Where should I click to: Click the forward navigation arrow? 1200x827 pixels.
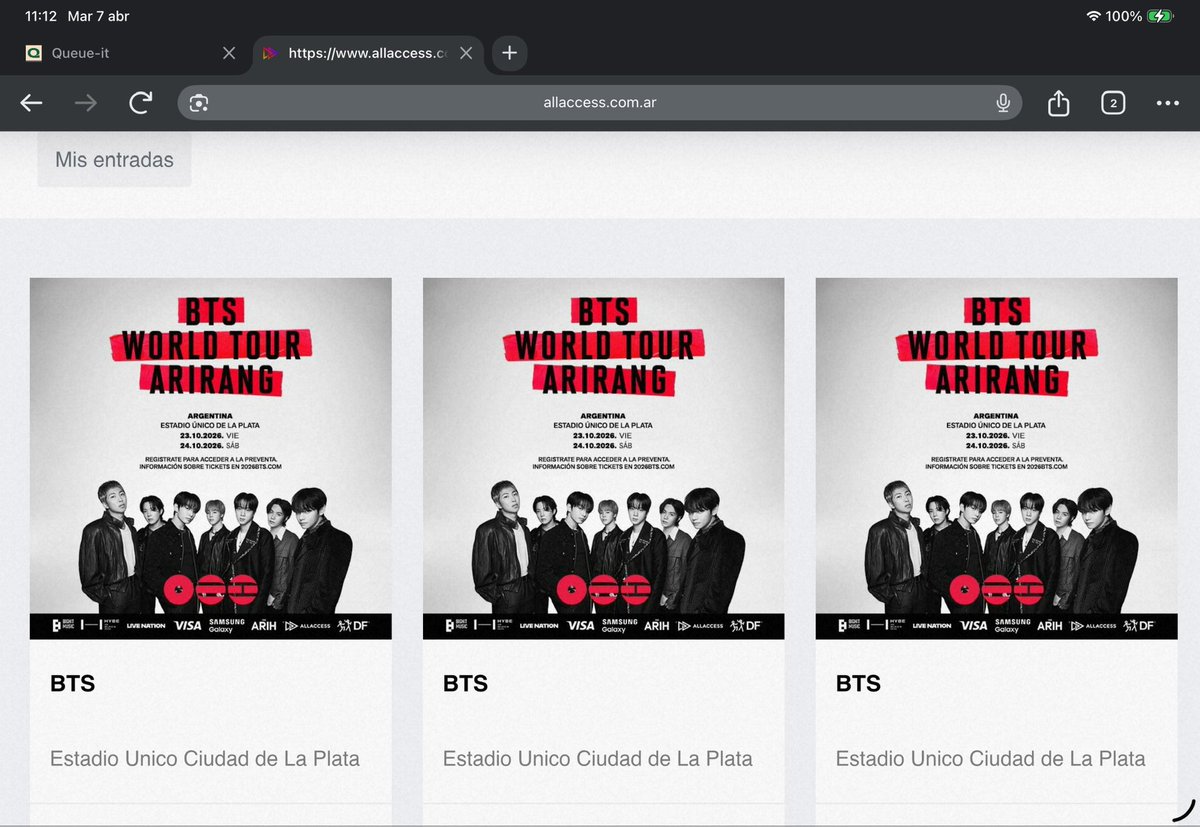86,103
